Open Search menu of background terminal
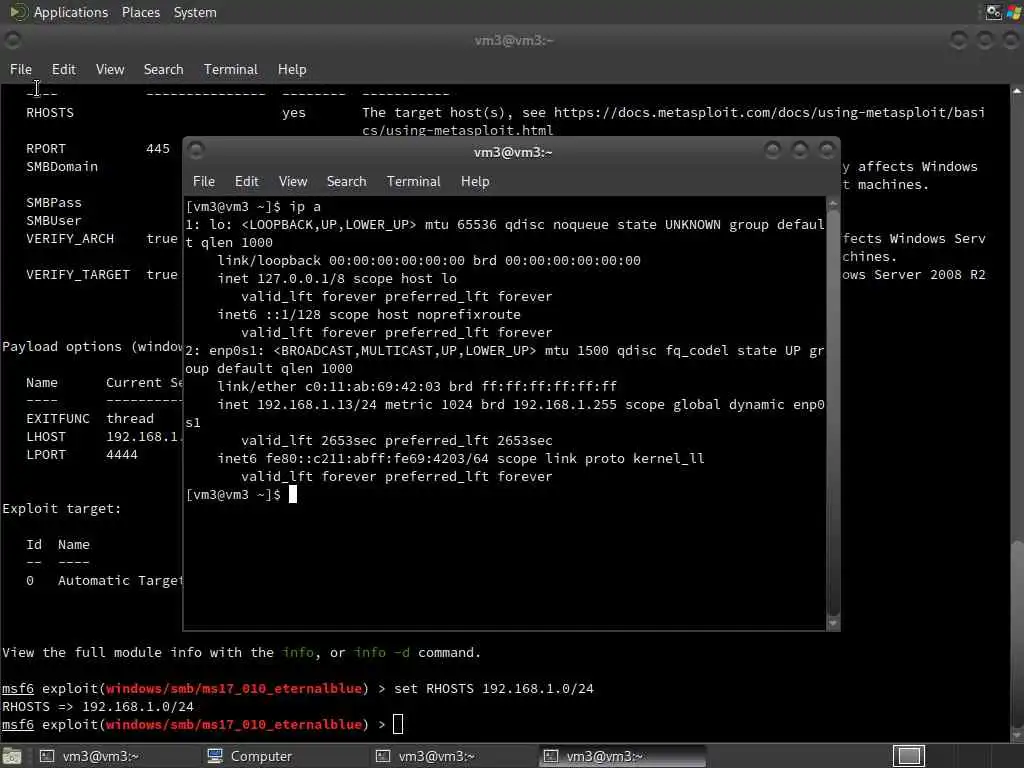1024x768 pixels. click(163, 69)
